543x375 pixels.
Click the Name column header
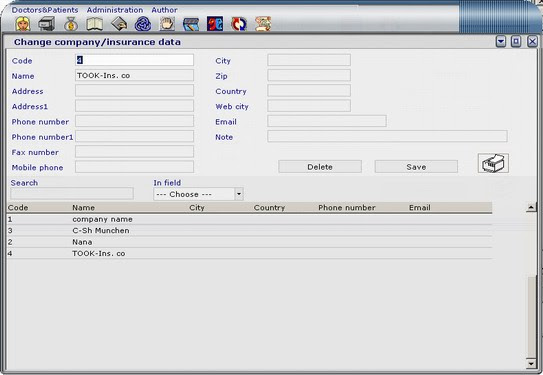83,208
